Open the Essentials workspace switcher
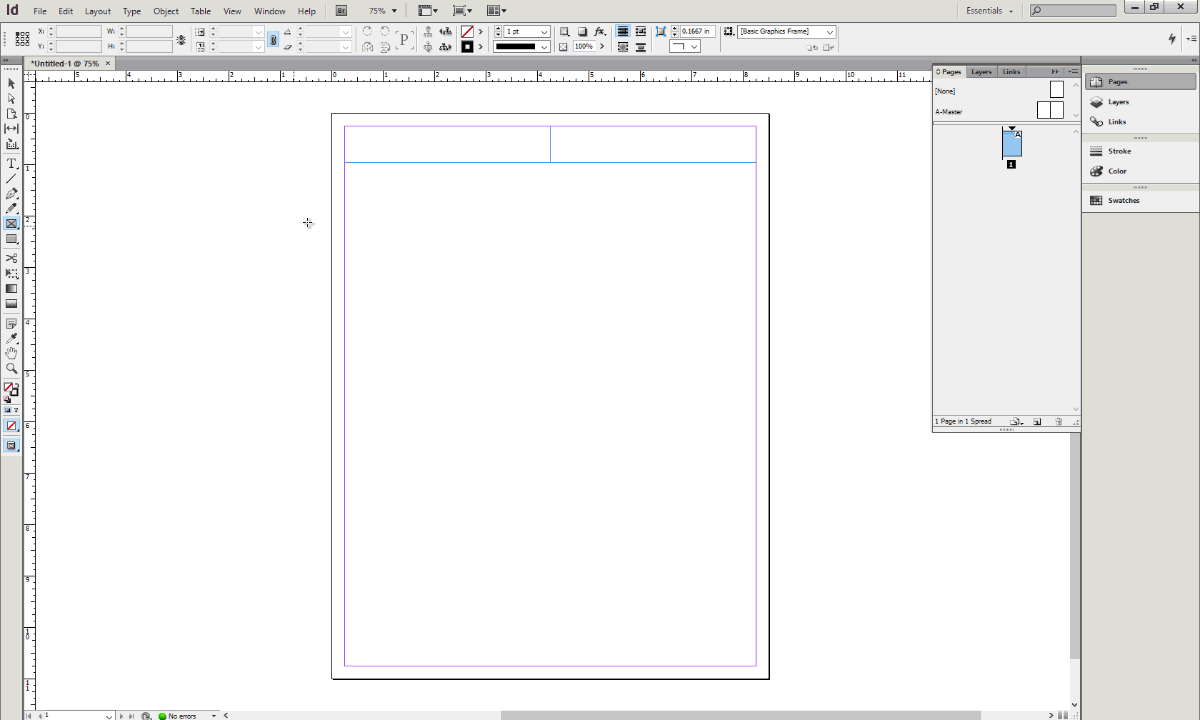This screenshot has width=1200, height=720. [x=986, y=10]
